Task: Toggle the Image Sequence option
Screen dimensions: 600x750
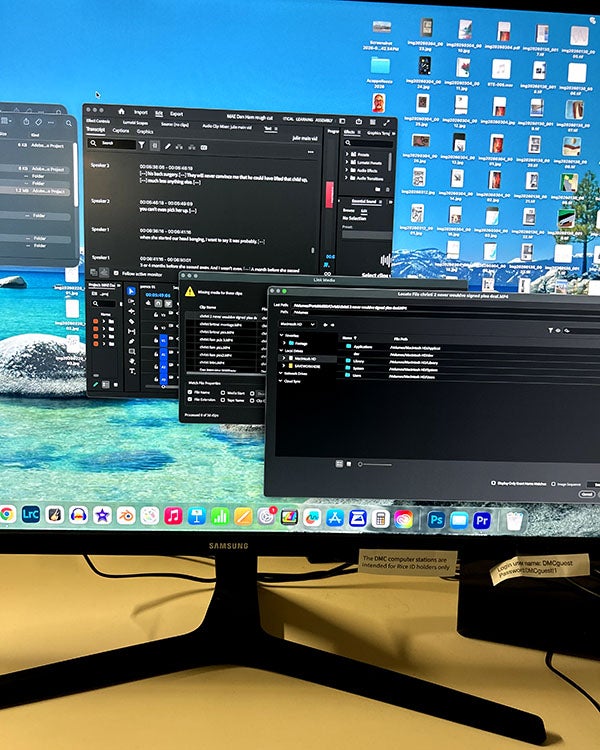Action: pyautogui.click(x=553, y=484)
